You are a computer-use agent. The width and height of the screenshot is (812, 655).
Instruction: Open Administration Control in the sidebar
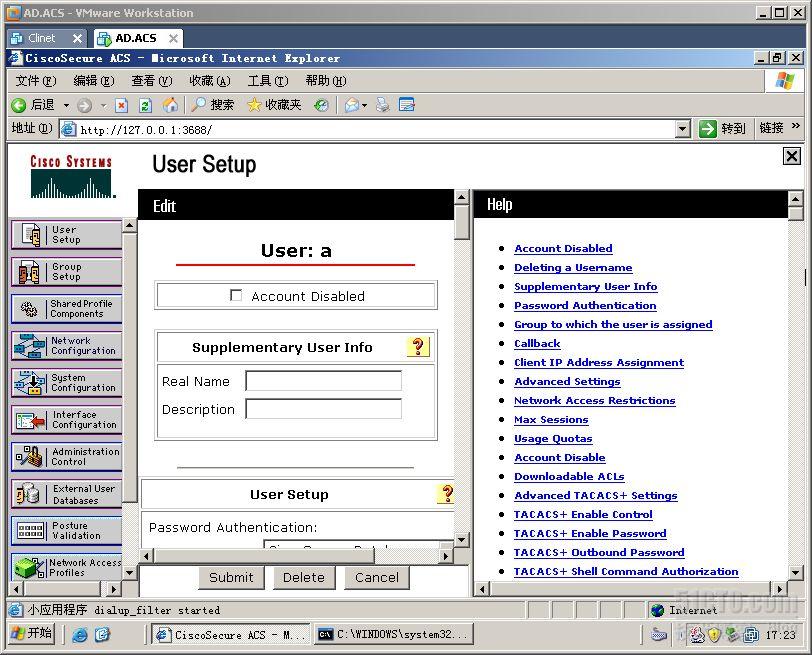tap(66, 457)
